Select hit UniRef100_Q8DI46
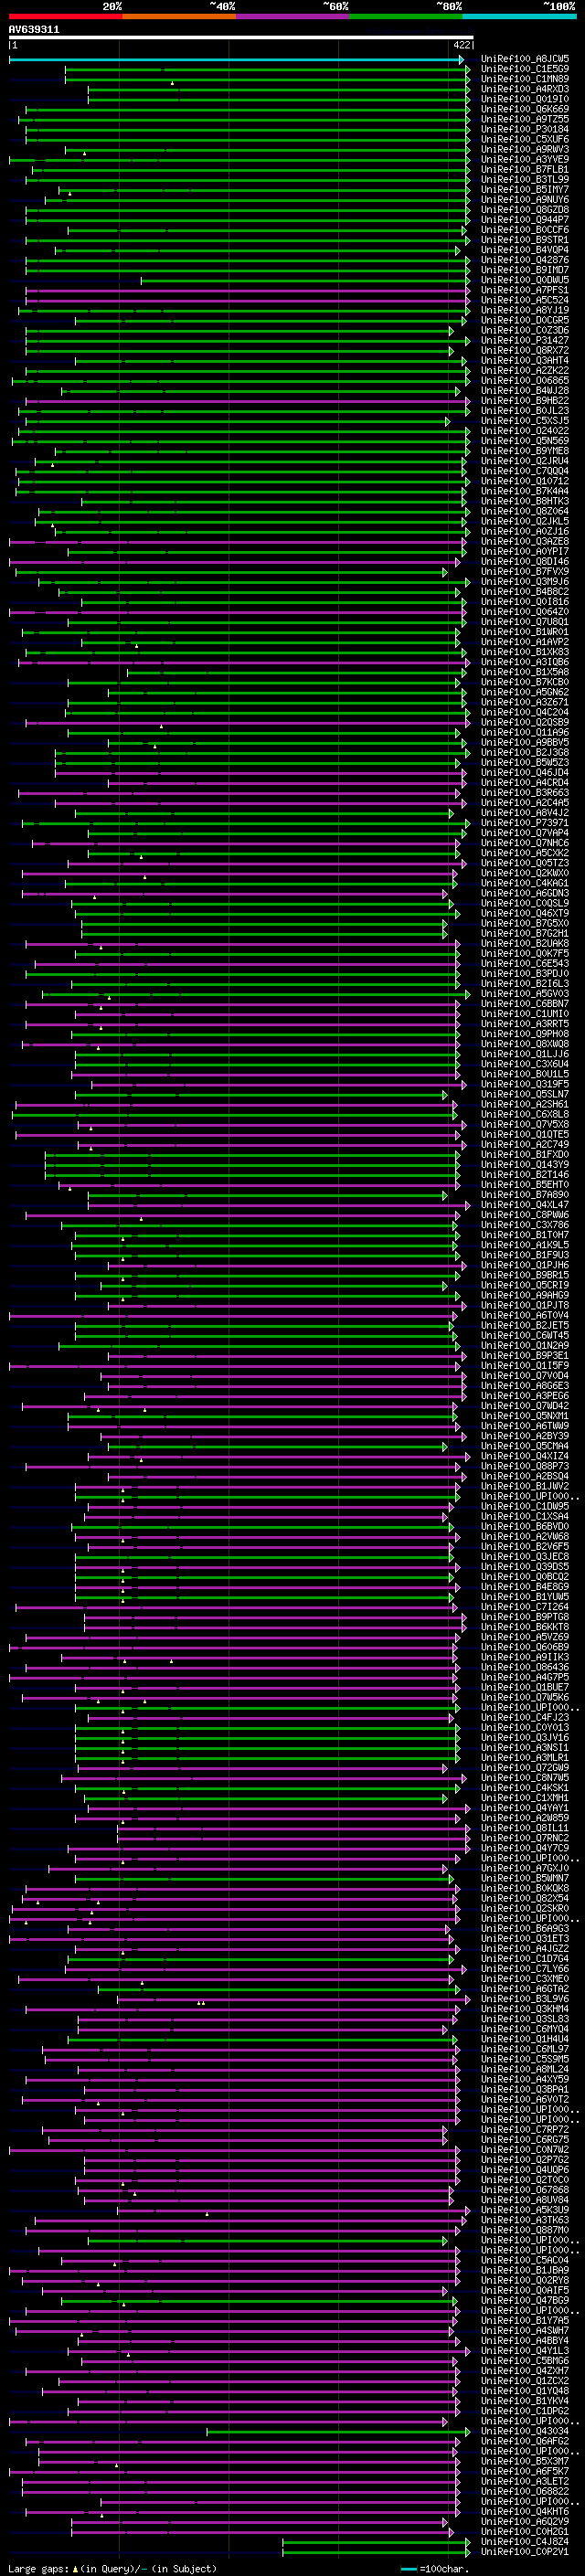Image resolution: width=585 pixels, height=2576 pixels. [525, 561]
